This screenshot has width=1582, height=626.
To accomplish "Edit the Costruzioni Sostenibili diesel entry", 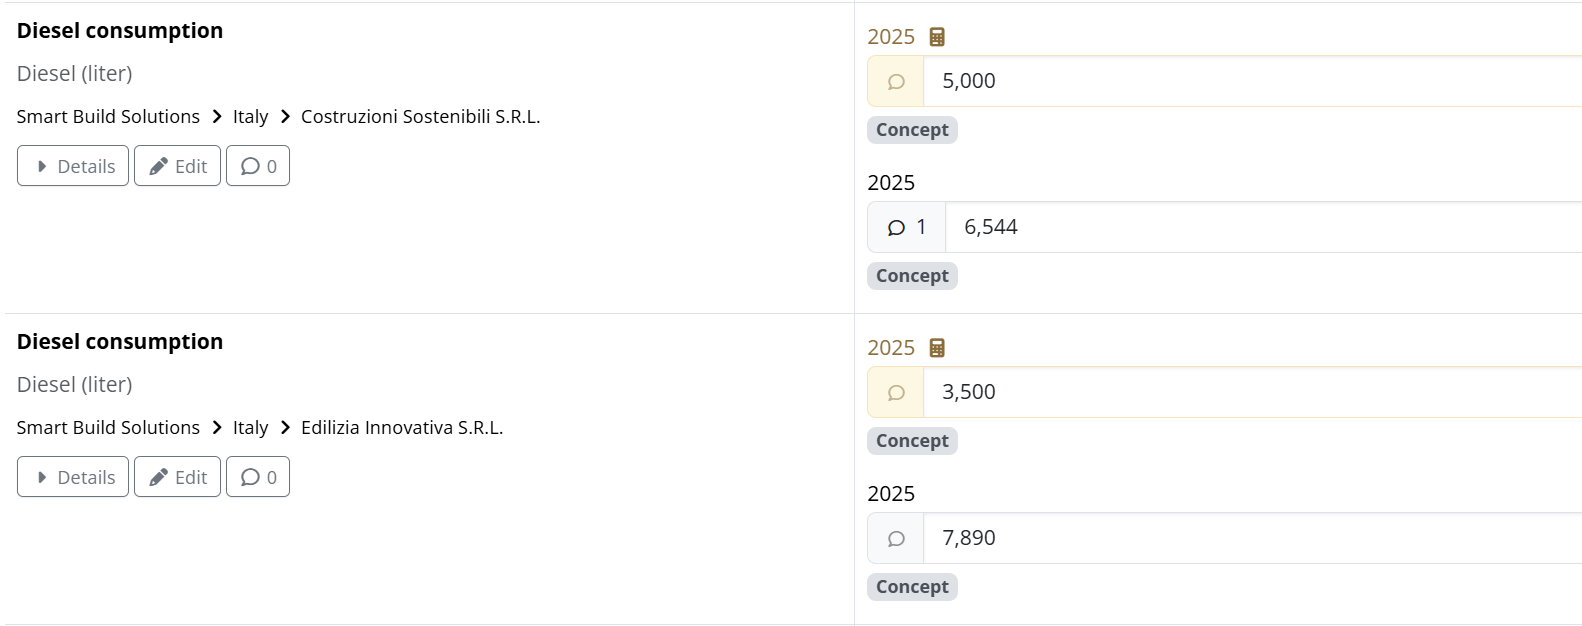I will (x=177, y=166).
